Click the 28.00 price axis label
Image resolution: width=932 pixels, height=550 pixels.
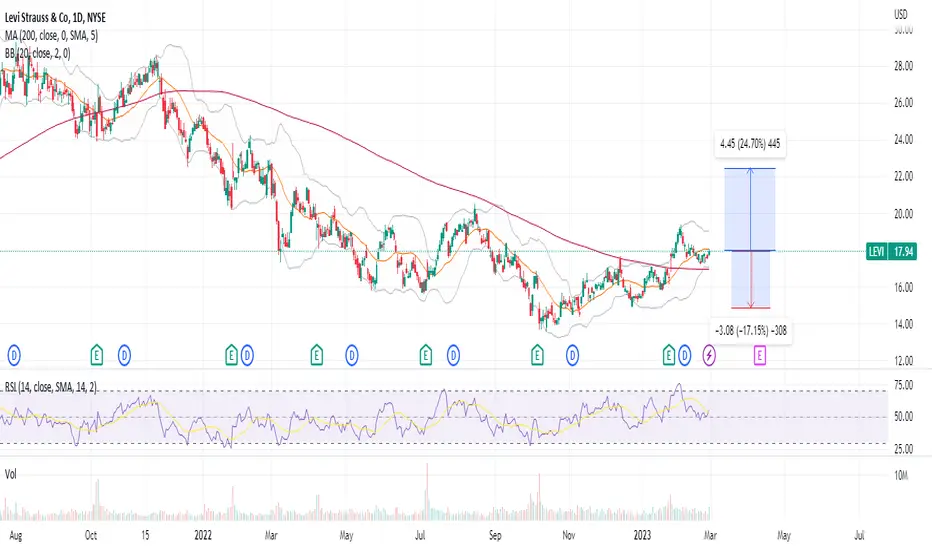click(903, 66)
